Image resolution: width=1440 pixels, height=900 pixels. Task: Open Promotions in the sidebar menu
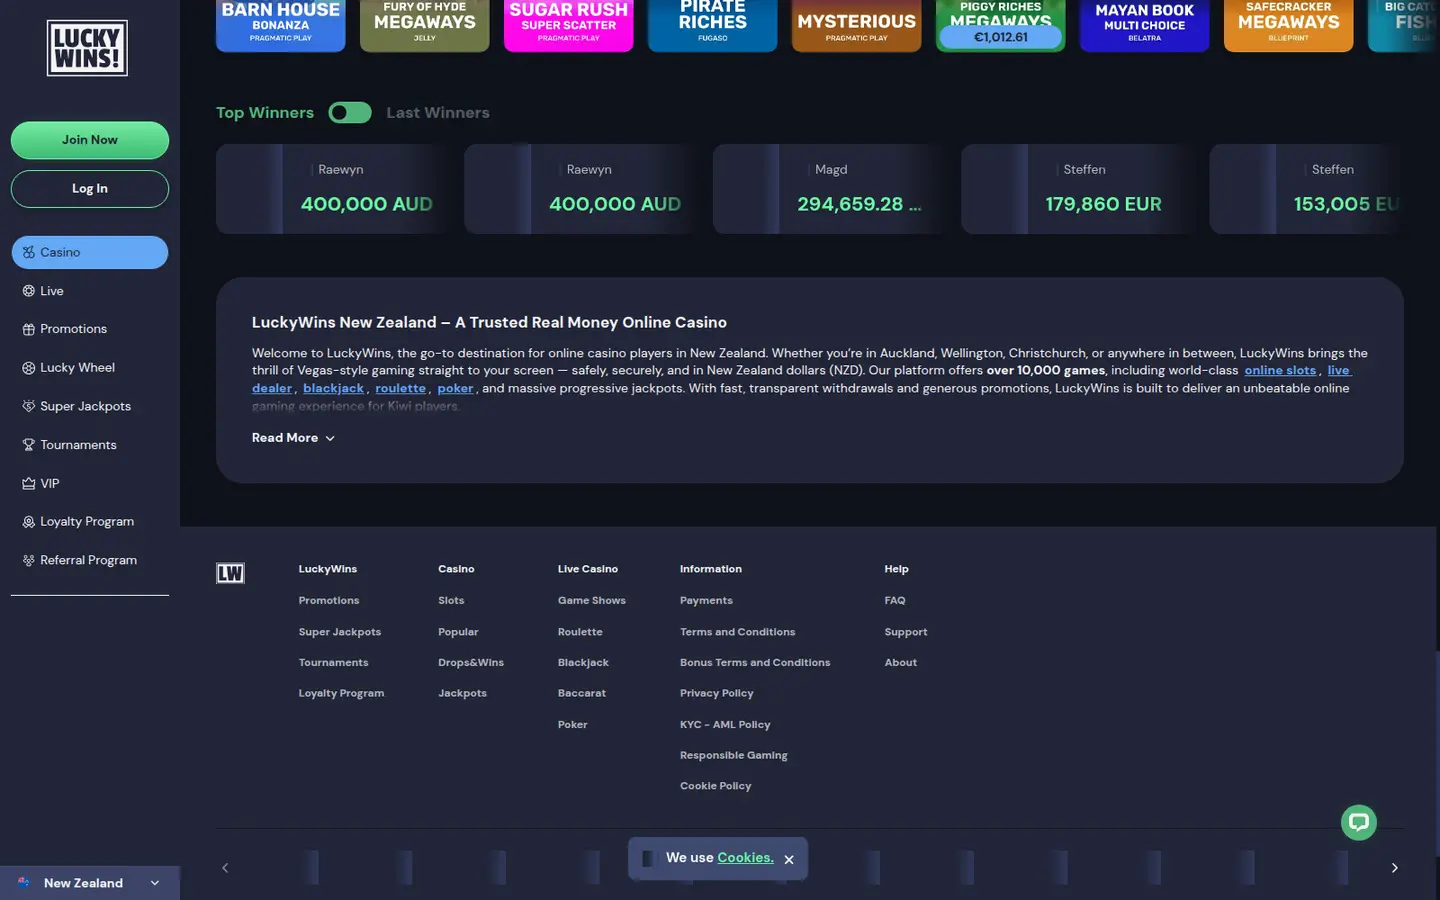90,329
